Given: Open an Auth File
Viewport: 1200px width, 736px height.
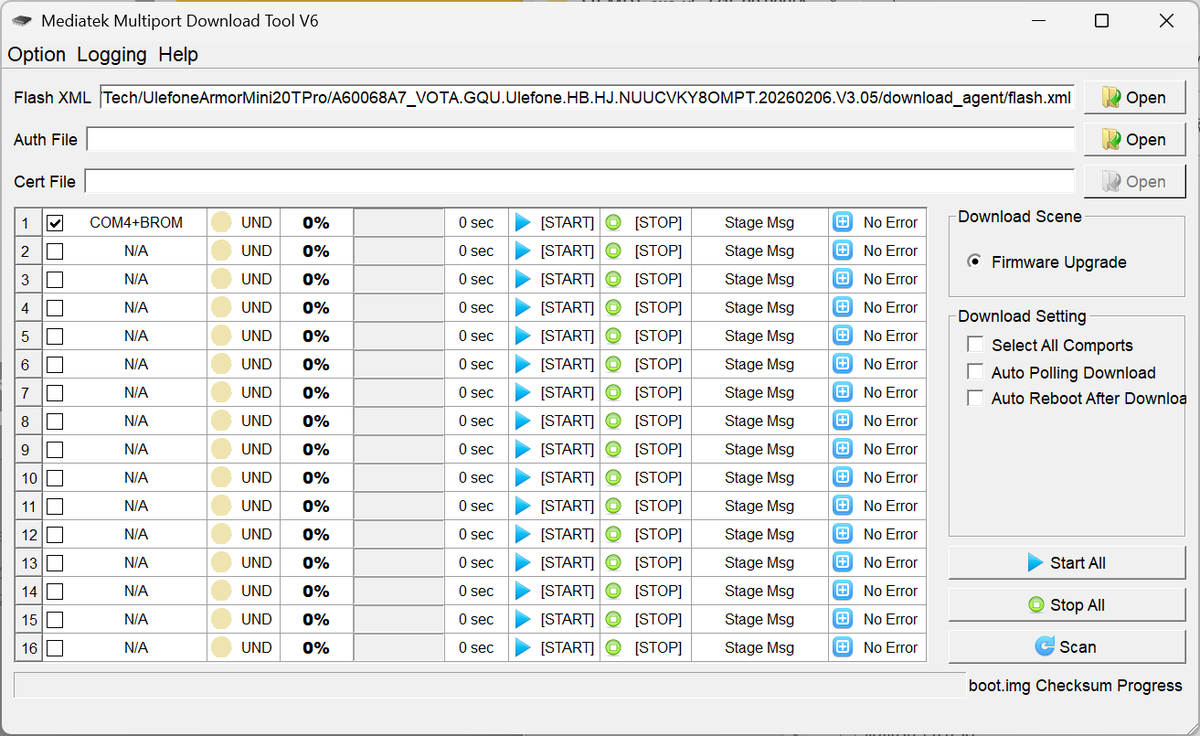Looking at the screenshot, I should [1135, 139].
